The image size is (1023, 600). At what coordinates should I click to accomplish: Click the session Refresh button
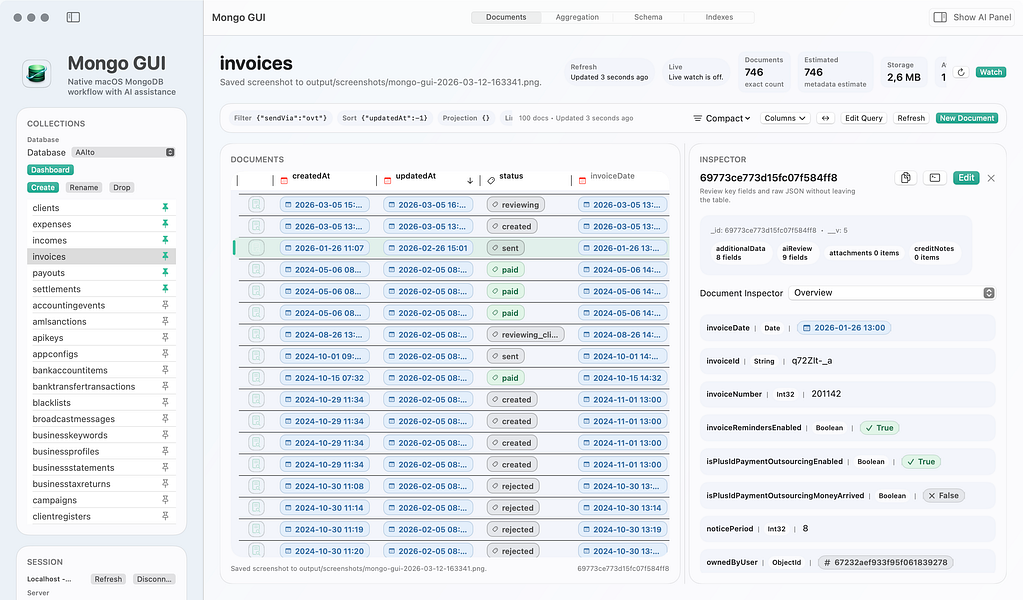click(108, 579)
